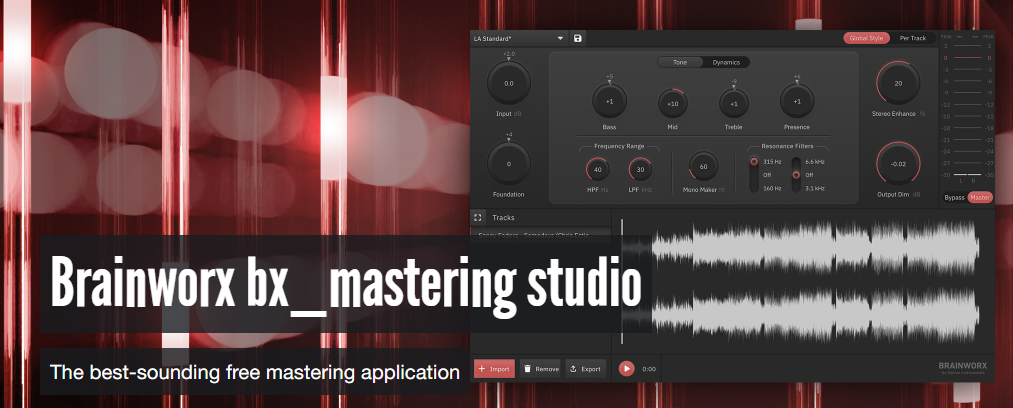Click the LPF frequency knob
Screen dimensions: 1013x408
point(640,170)
